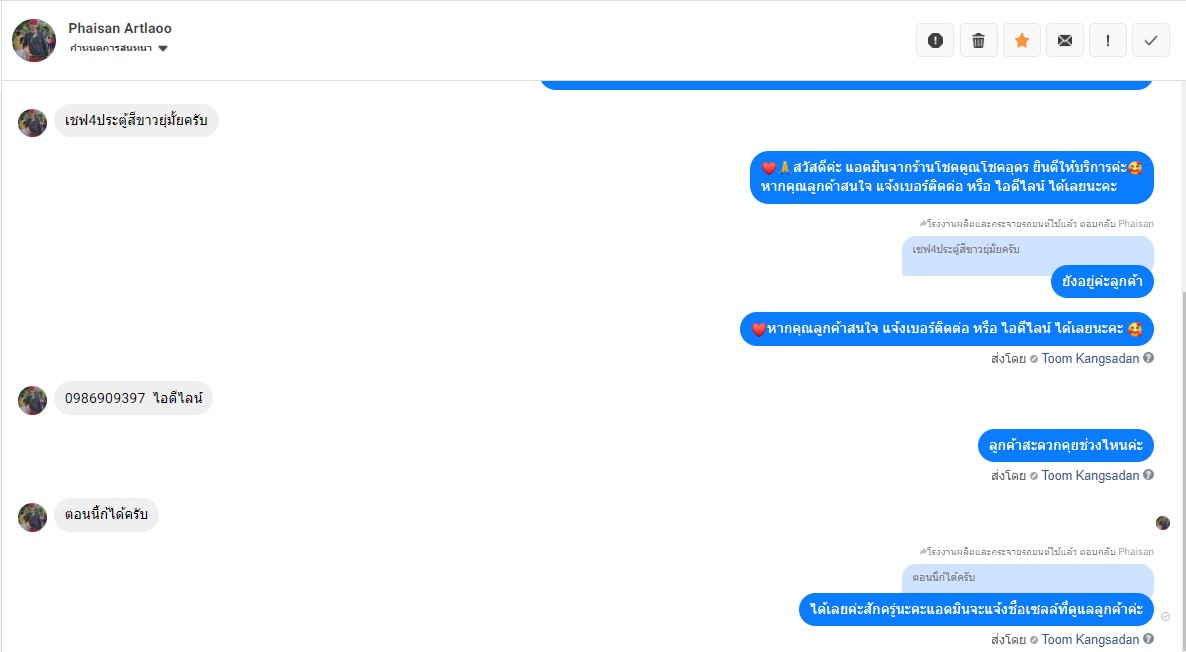Screen dimensions: 1186x652
Task: Click the message delivered check icon at bottom
Action: tap(1165, 616)
